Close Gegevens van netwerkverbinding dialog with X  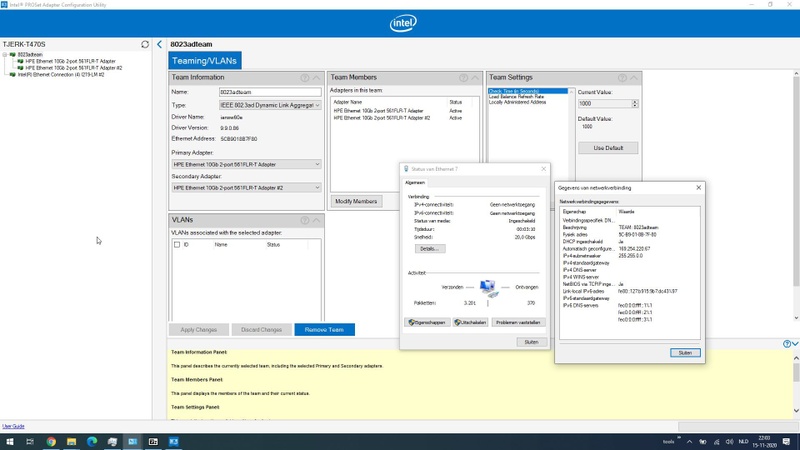[x=698, y=188]
